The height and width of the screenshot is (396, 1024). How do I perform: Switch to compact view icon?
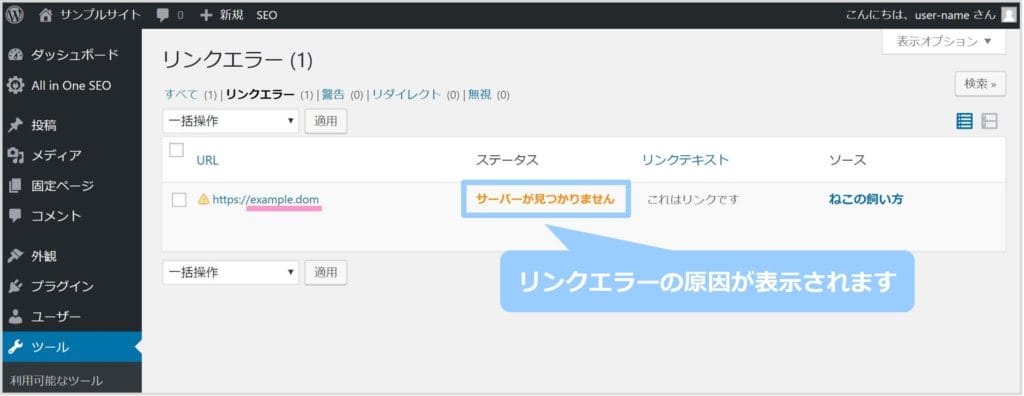pos(989,121)
